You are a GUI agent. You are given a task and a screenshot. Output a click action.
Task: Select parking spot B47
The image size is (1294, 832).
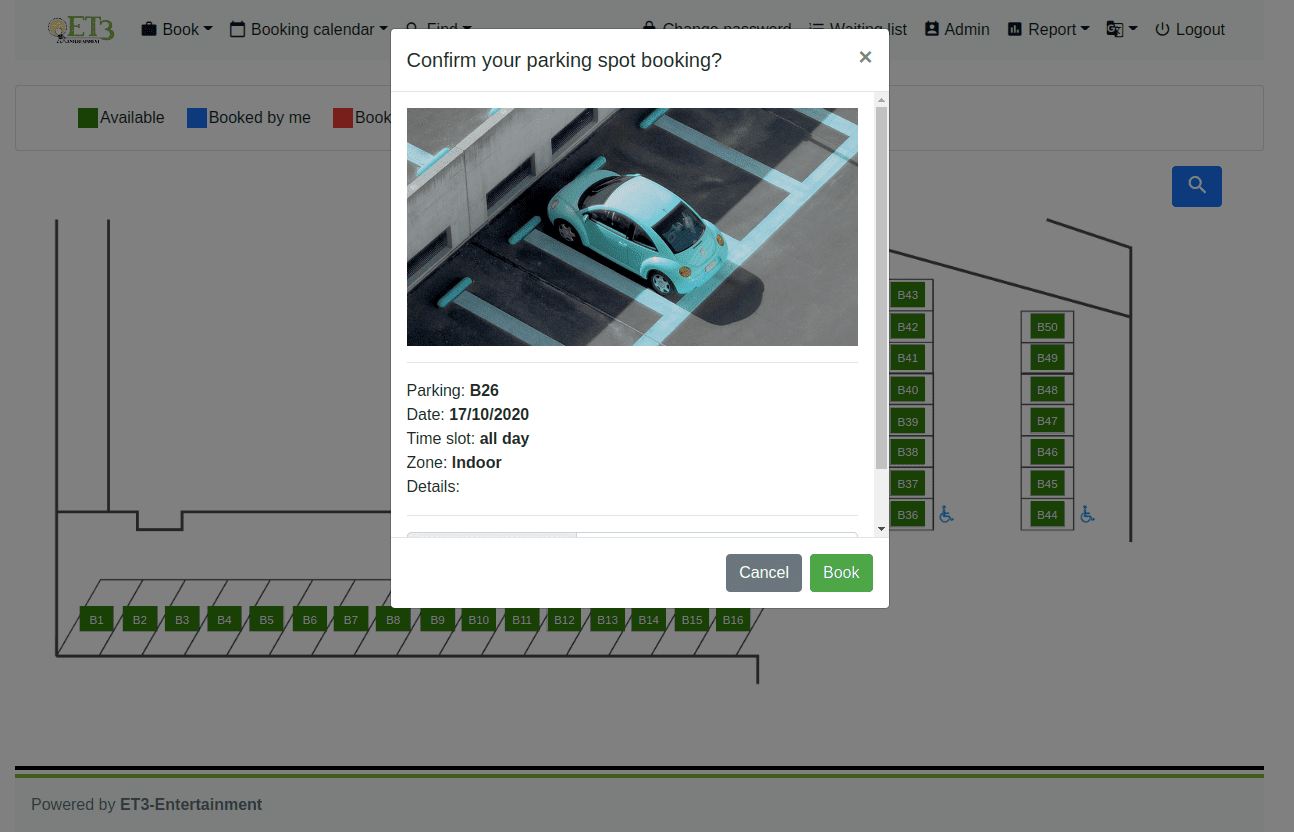click(1047, 421)
